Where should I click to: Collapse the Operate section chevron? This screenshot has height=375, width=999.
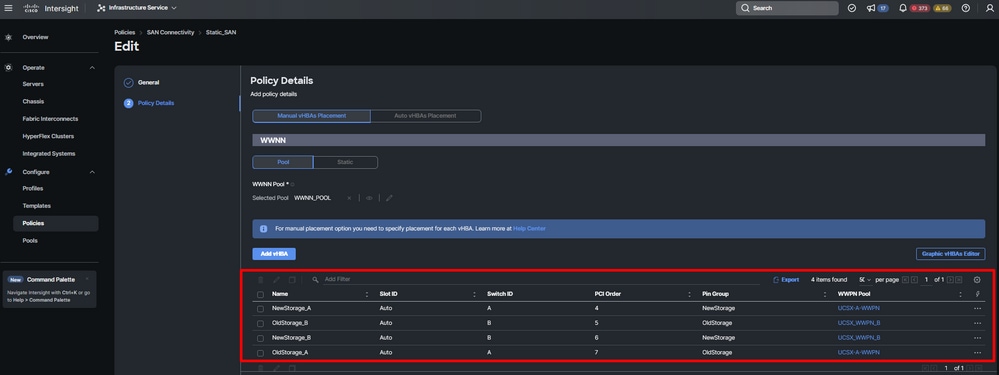(92, 67)
